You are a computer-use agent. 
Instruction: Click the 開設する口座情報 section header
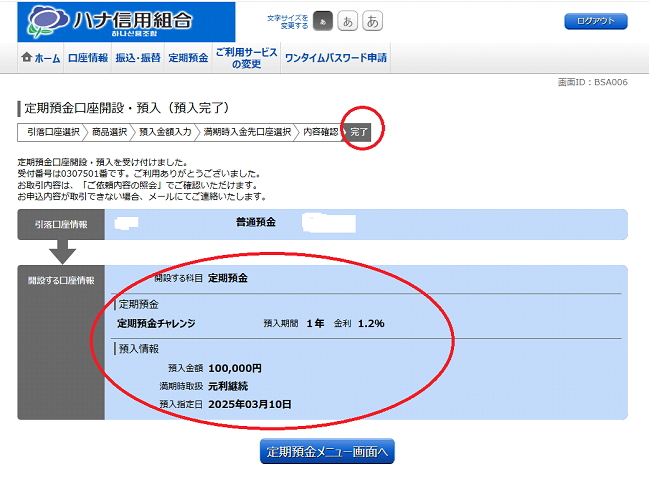61,281
